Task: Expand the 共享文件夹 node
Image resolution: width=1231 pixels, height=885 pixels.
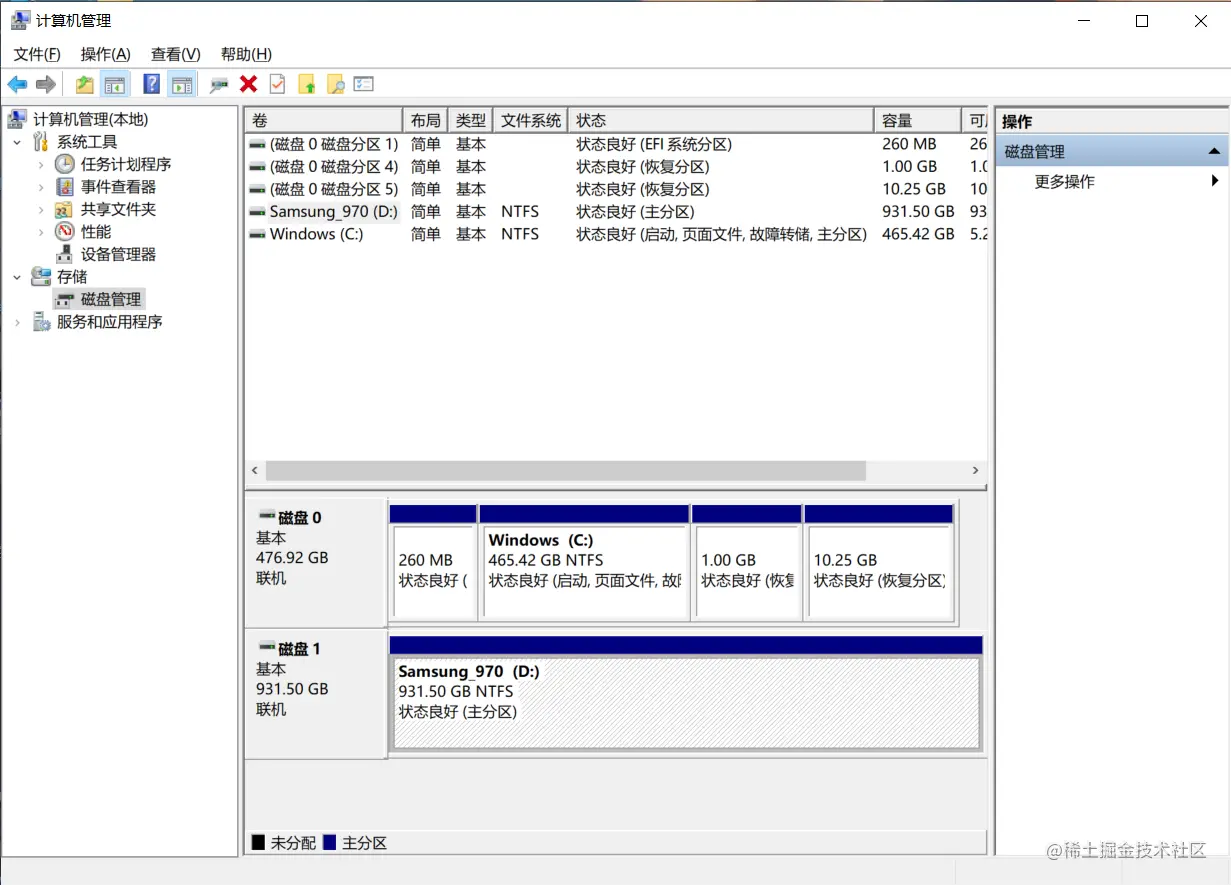Action: 41,210
